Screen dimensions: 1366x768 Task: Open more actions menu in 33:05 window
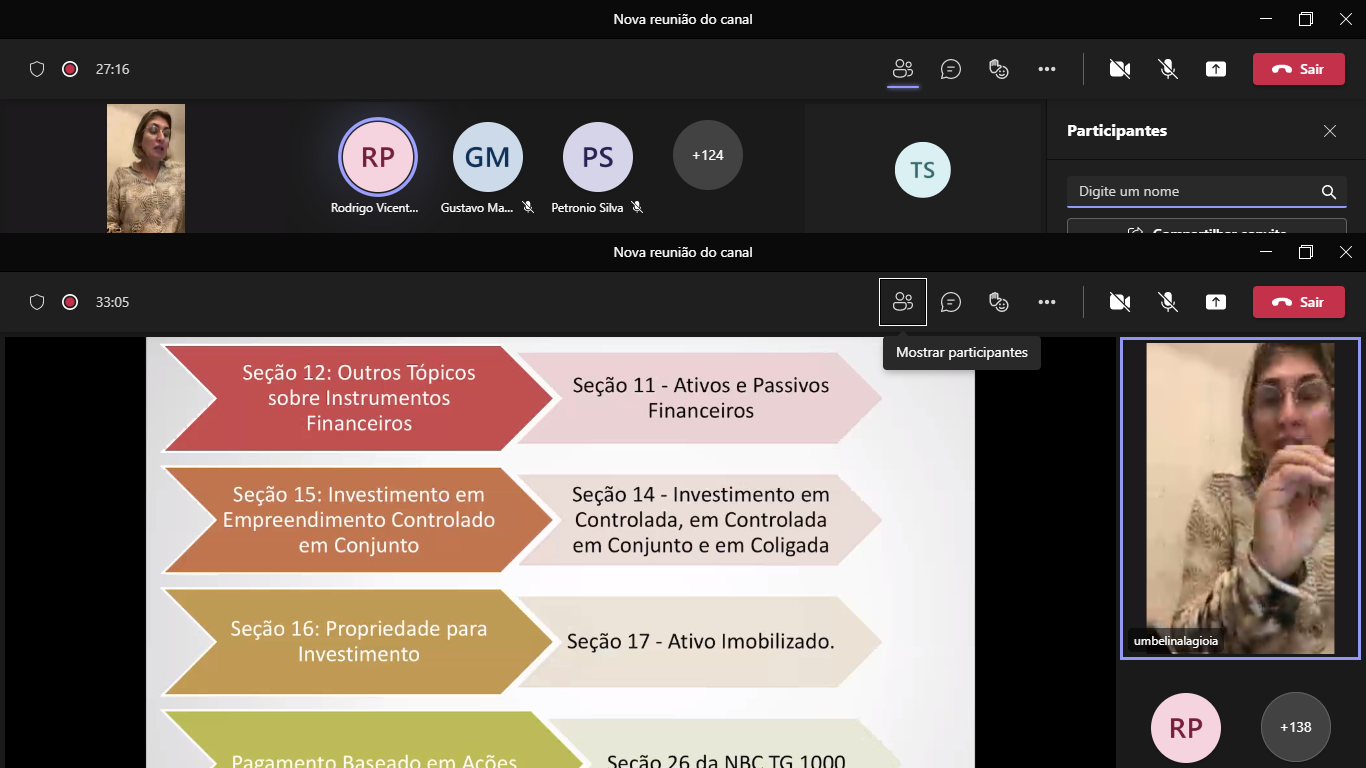(1046, 302)
